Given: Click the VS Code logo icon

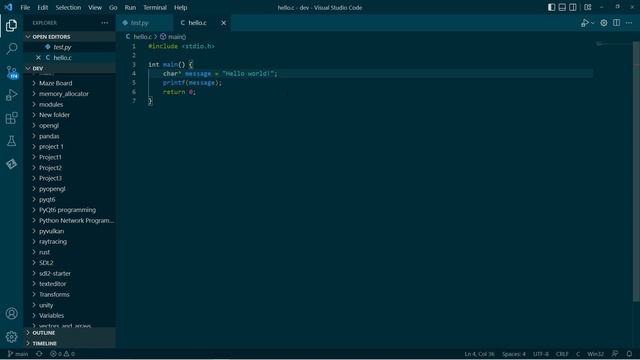Looking at the screenshot, I should (x=9, y=7).
